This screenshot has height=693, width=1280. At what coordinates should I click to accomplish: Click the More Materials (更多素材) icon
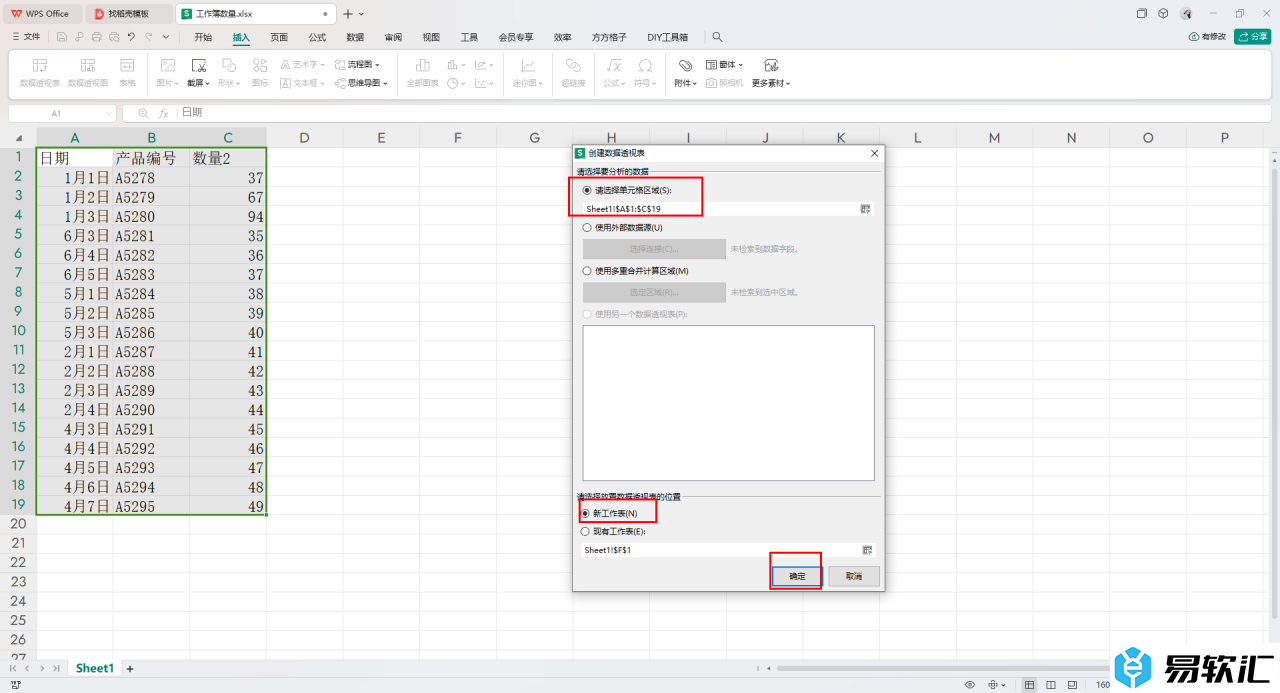tap(771, 65)
